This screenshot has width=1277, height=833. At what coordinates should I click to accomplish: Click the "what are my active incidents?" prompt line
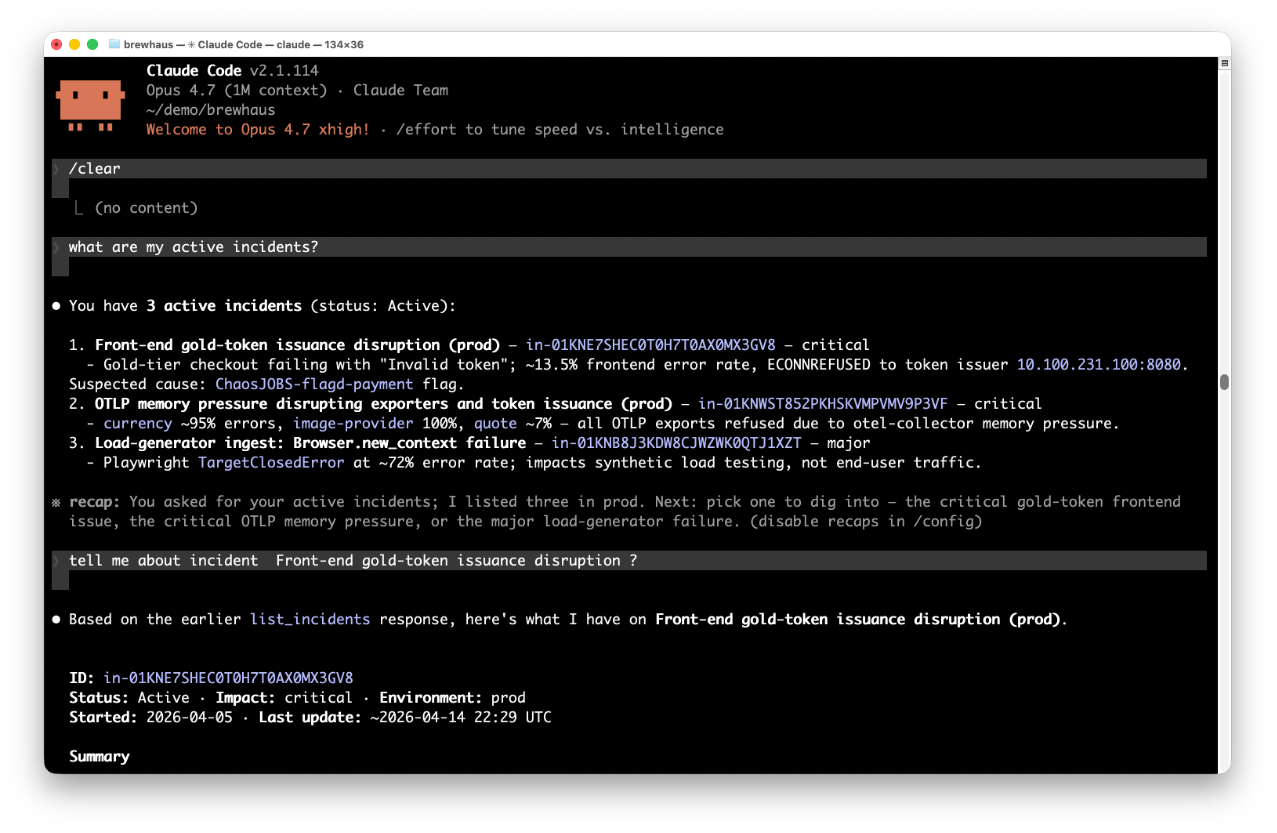(x=193, y=247)
